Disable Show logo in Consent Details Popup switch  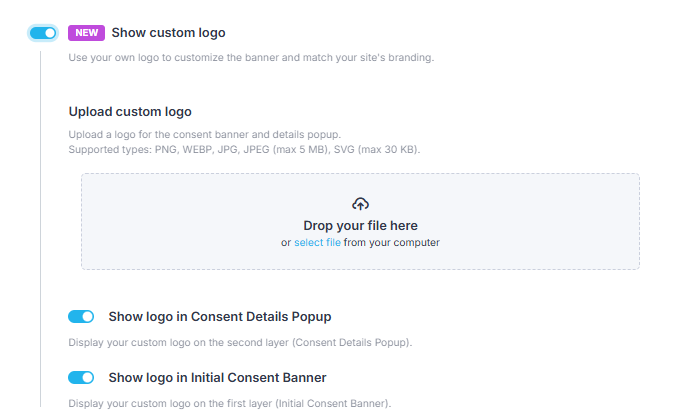pyautogui.click(x=81, y=317)
